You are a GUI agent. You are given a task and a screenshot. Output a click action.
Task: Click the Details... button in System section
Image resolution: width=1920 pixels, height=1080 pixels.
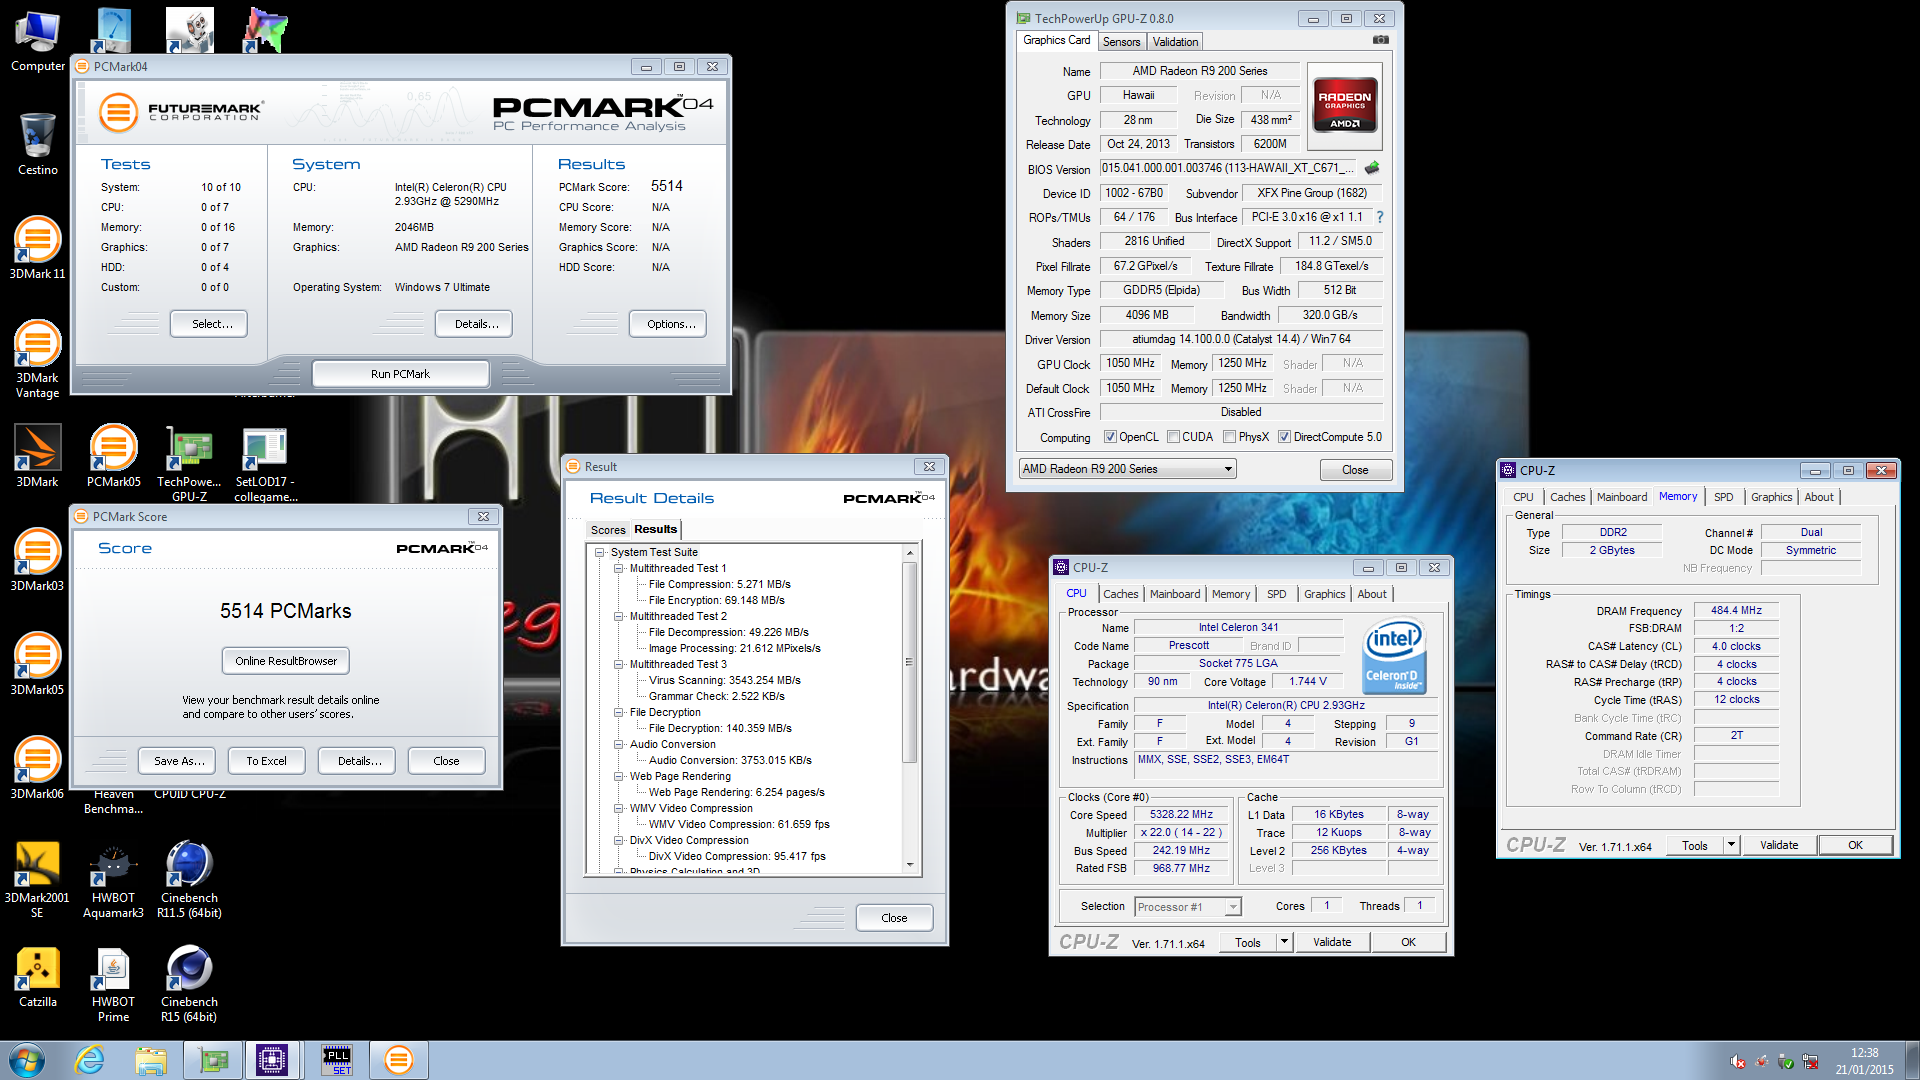click(474, 324)
